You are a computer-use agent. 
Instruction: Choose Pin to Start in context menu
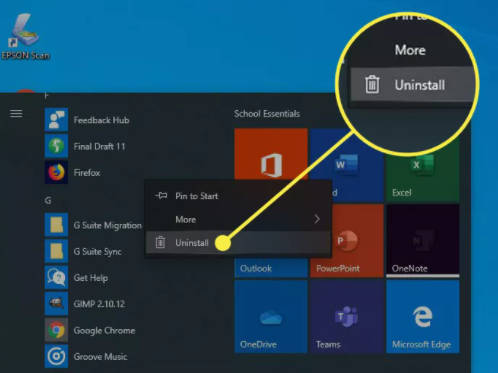coord(238,196)
